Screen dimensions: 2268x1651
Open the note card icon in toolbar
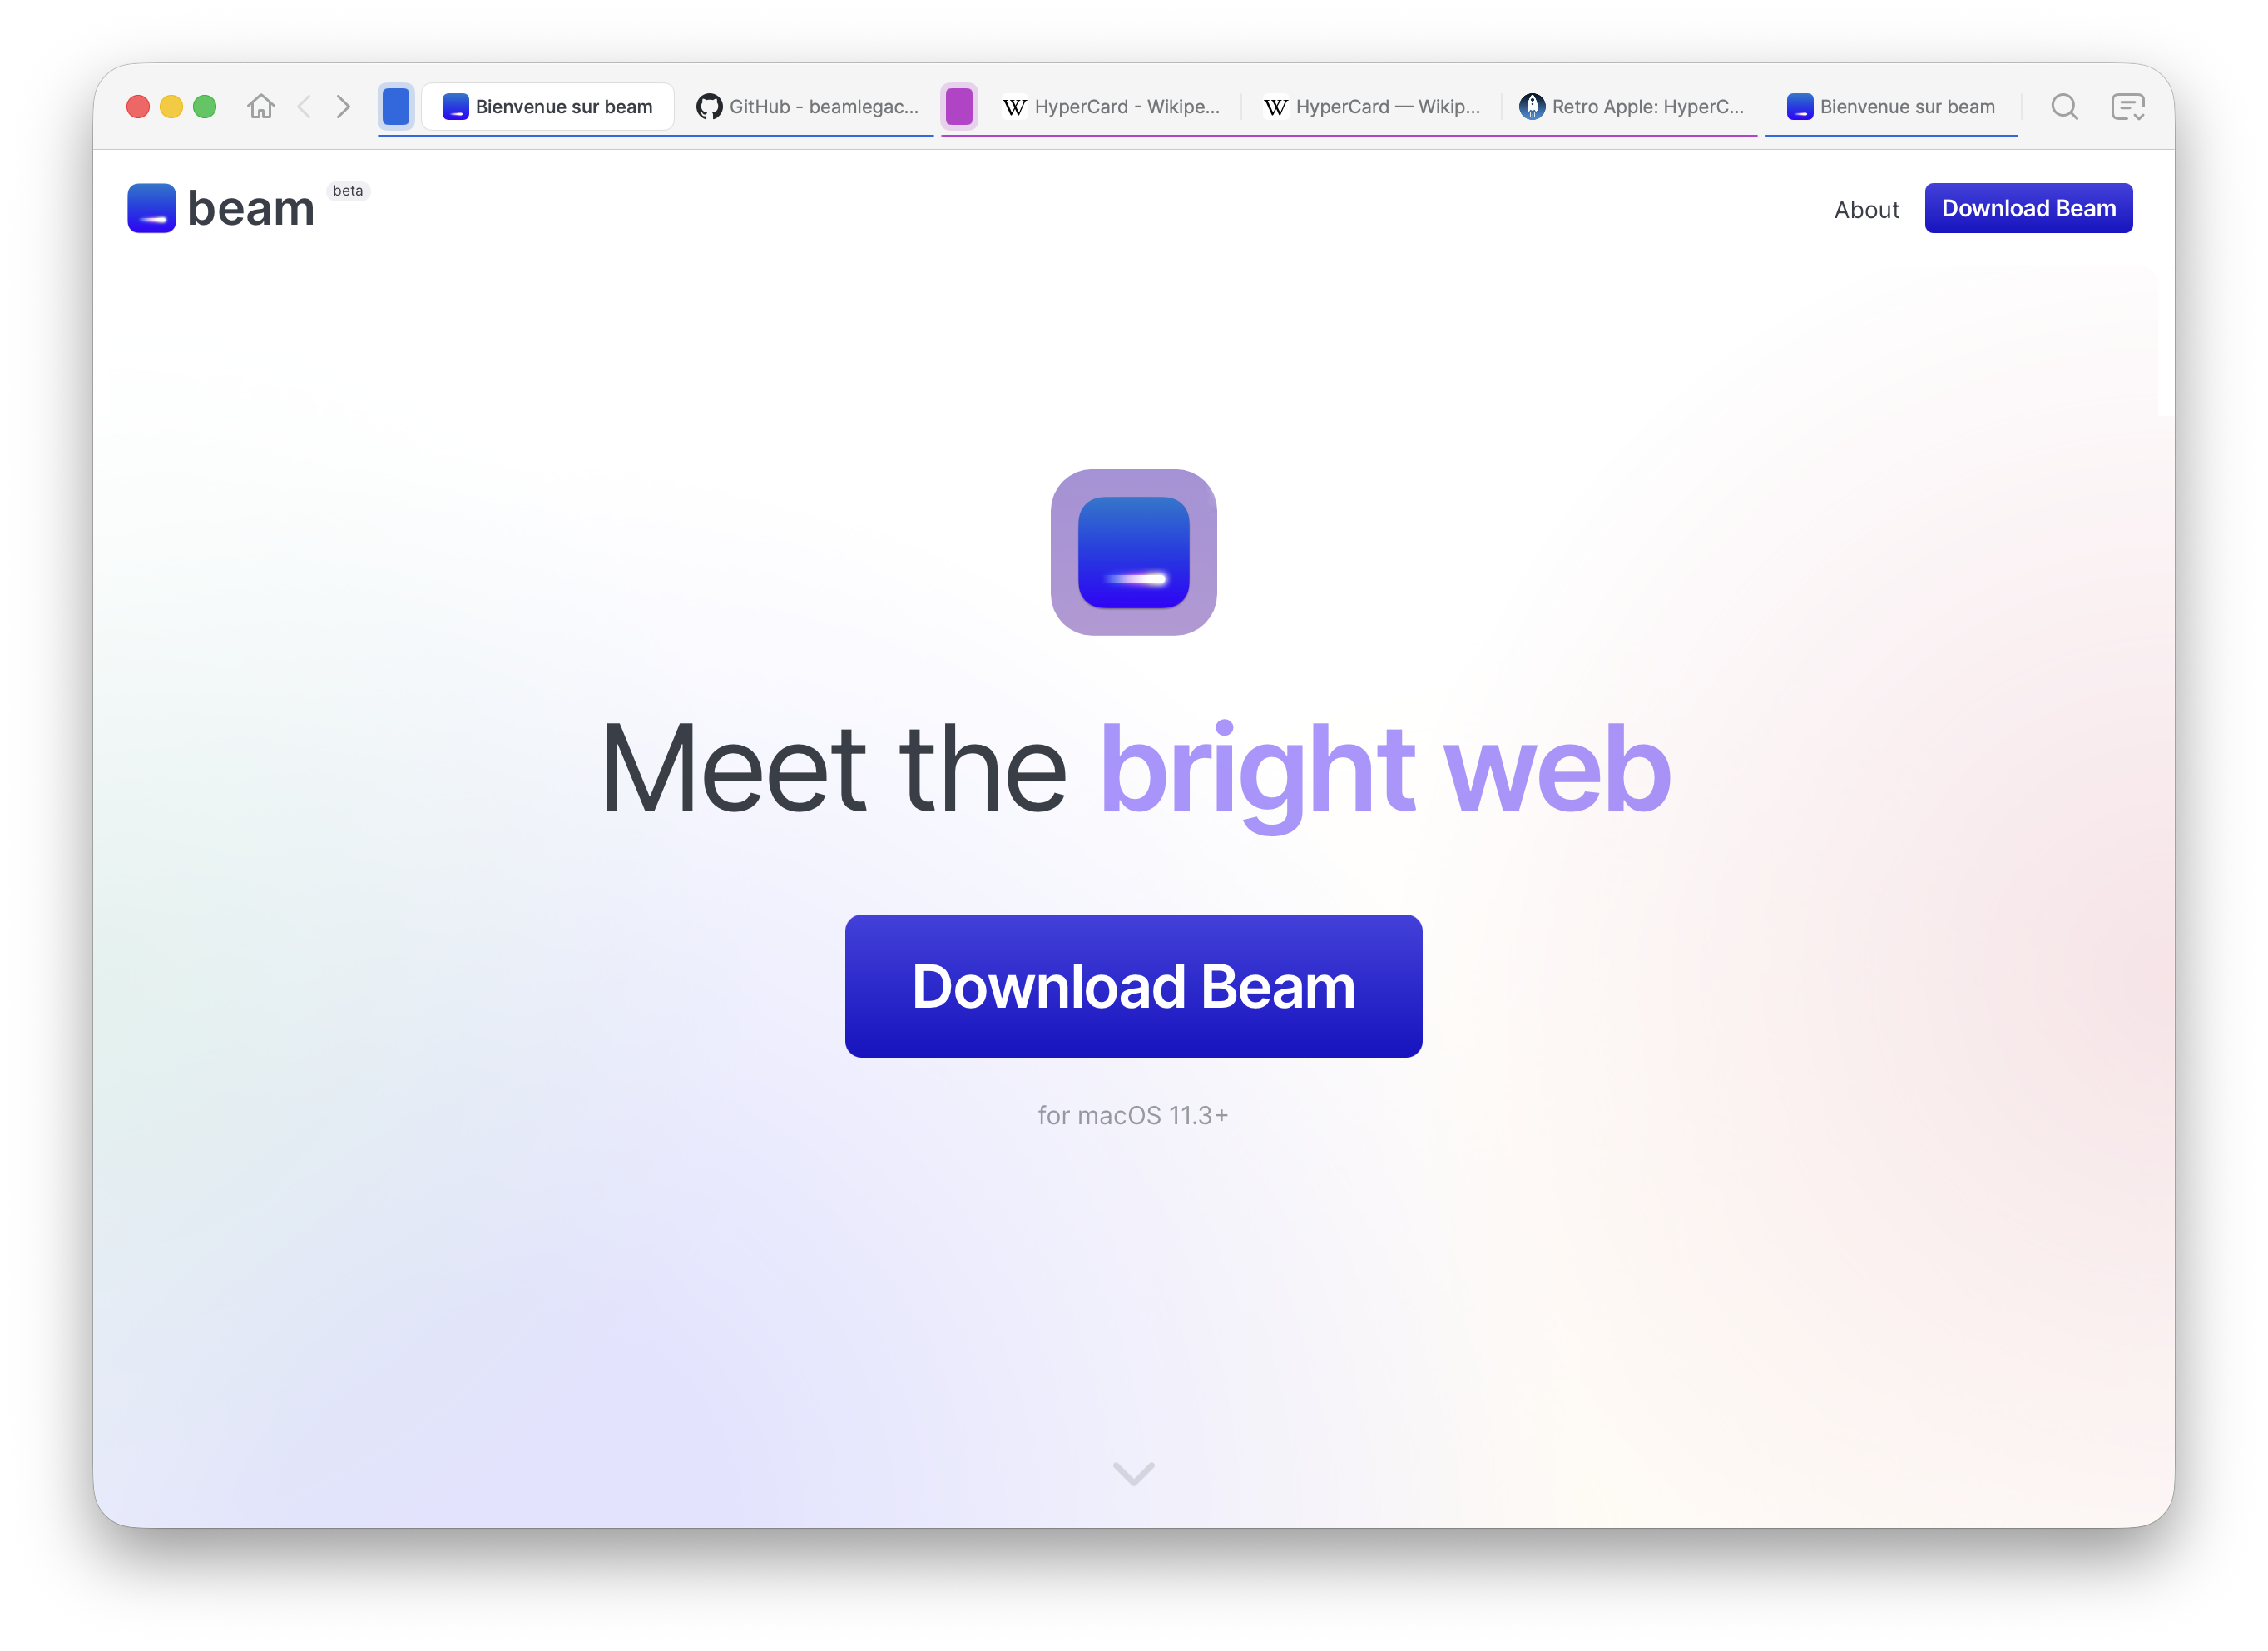point(2128,106)
